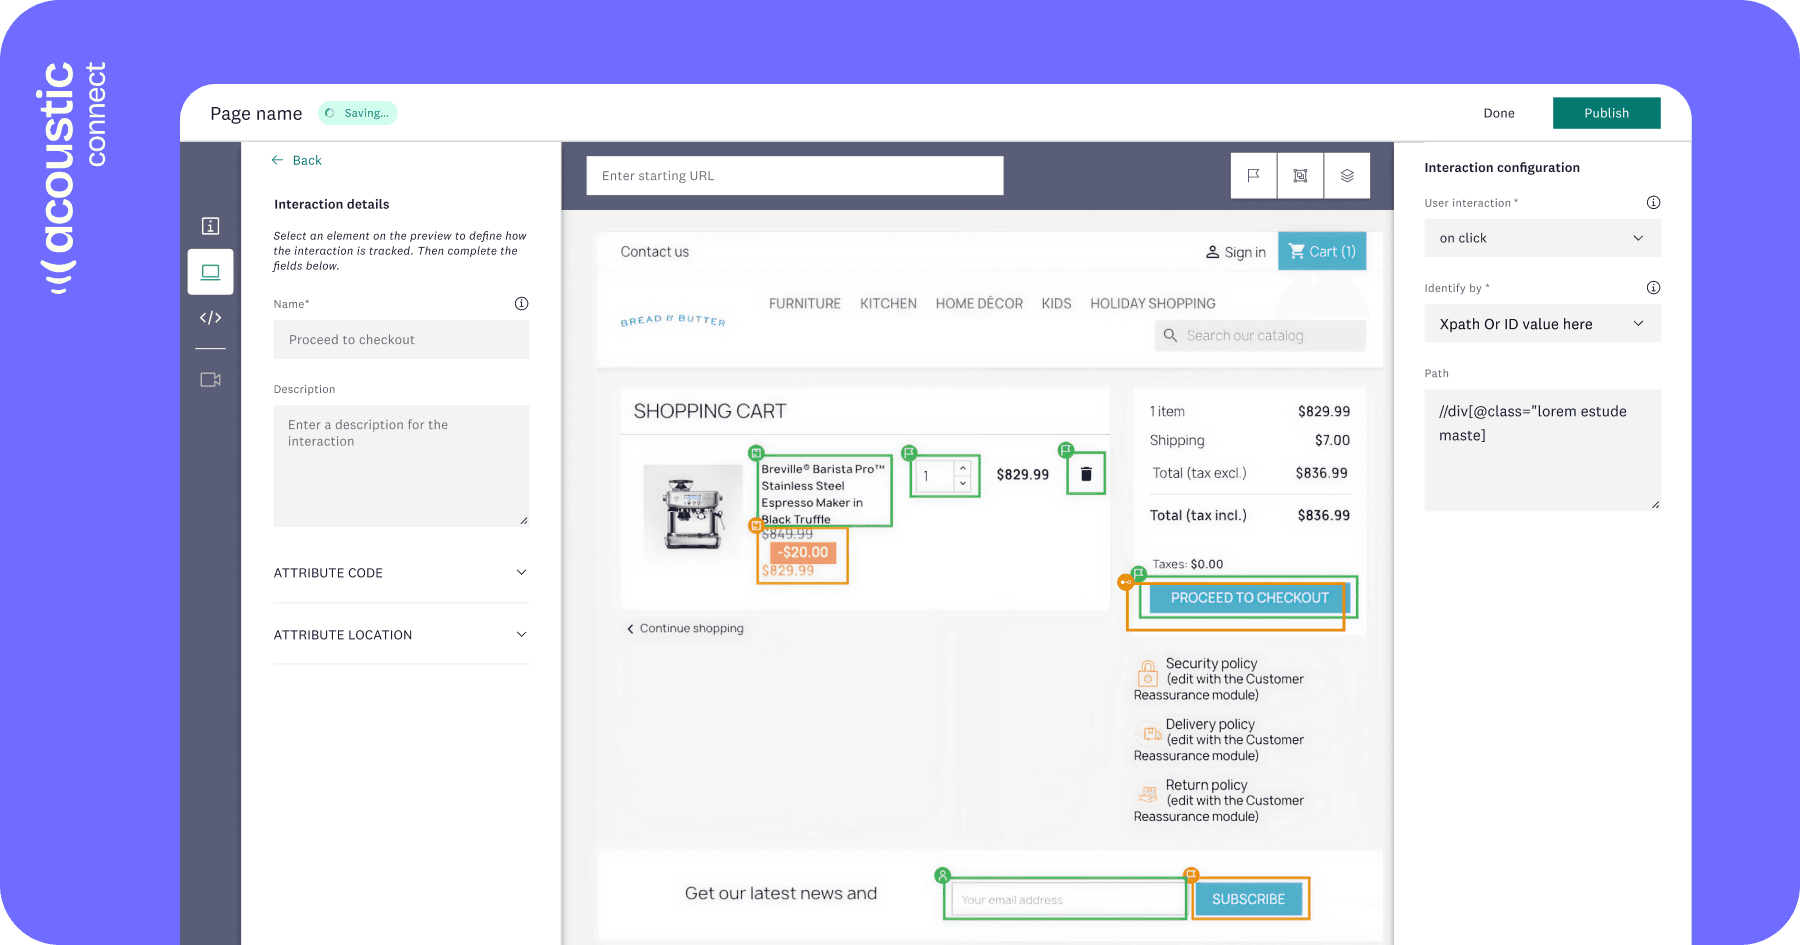1800x945 pixels.
Task: Open the 'on click' user interaction dropdown
Action: [1541, 238]
